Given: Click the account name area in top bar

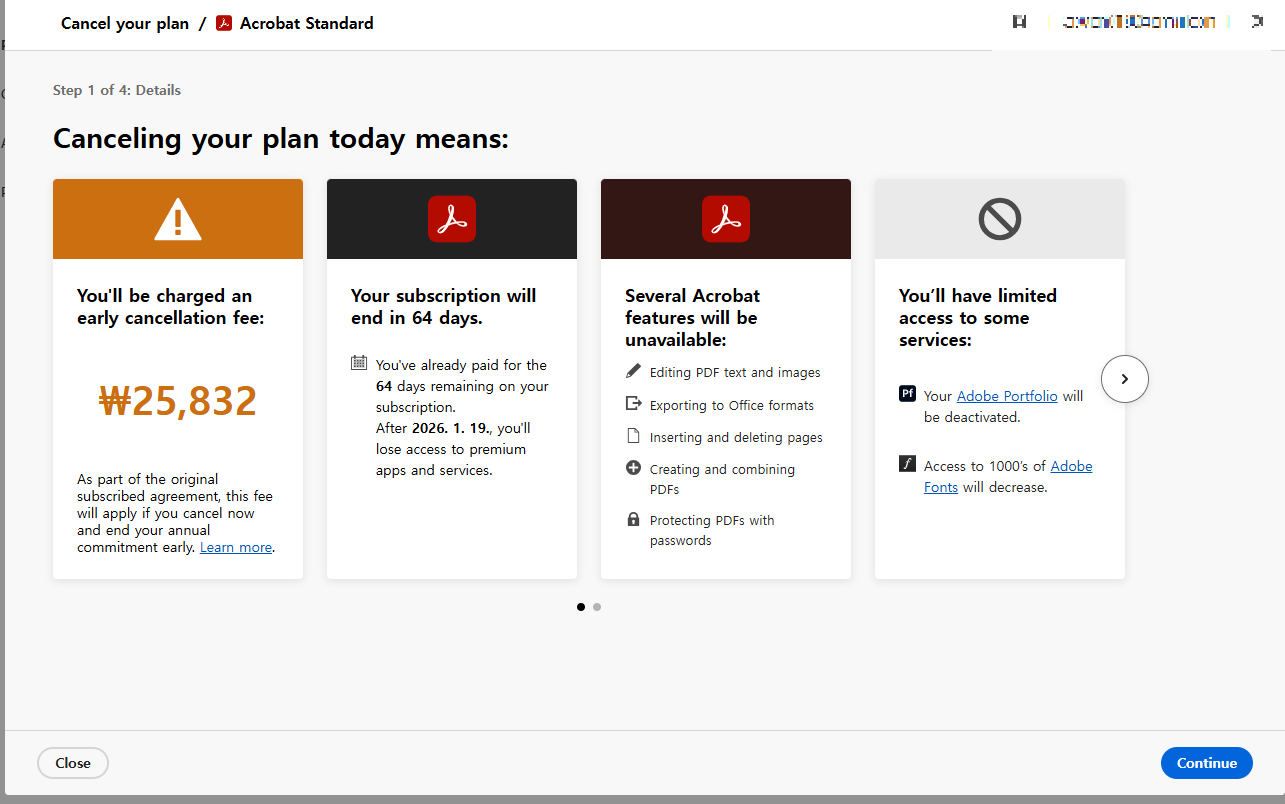Looking at the screenshot, I should [x=1138, y=21].
